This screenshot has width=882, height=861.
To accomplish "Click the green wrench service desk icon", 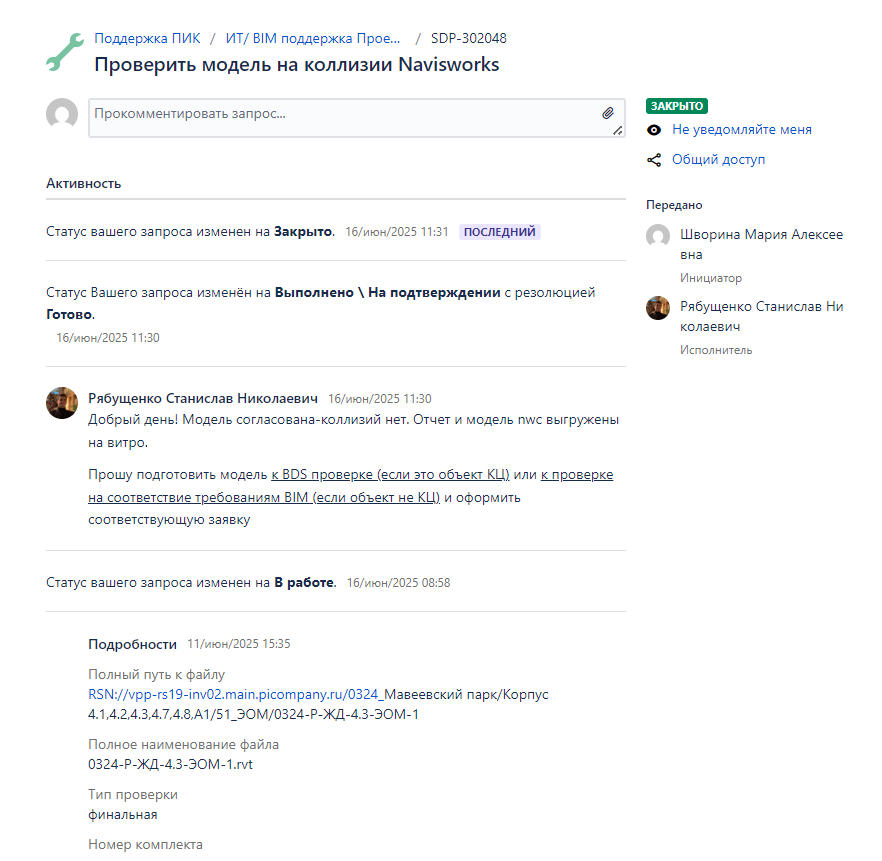I will click(x=64, y=51).
